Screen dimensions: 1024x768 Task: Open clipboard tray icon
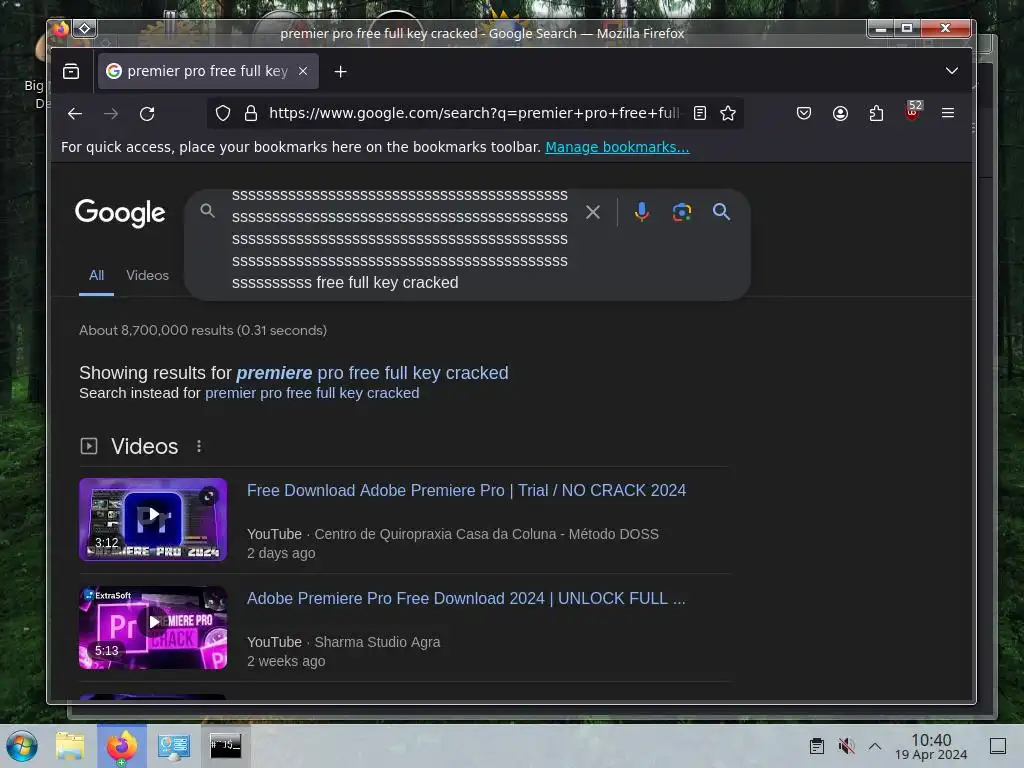coord(816,746)
